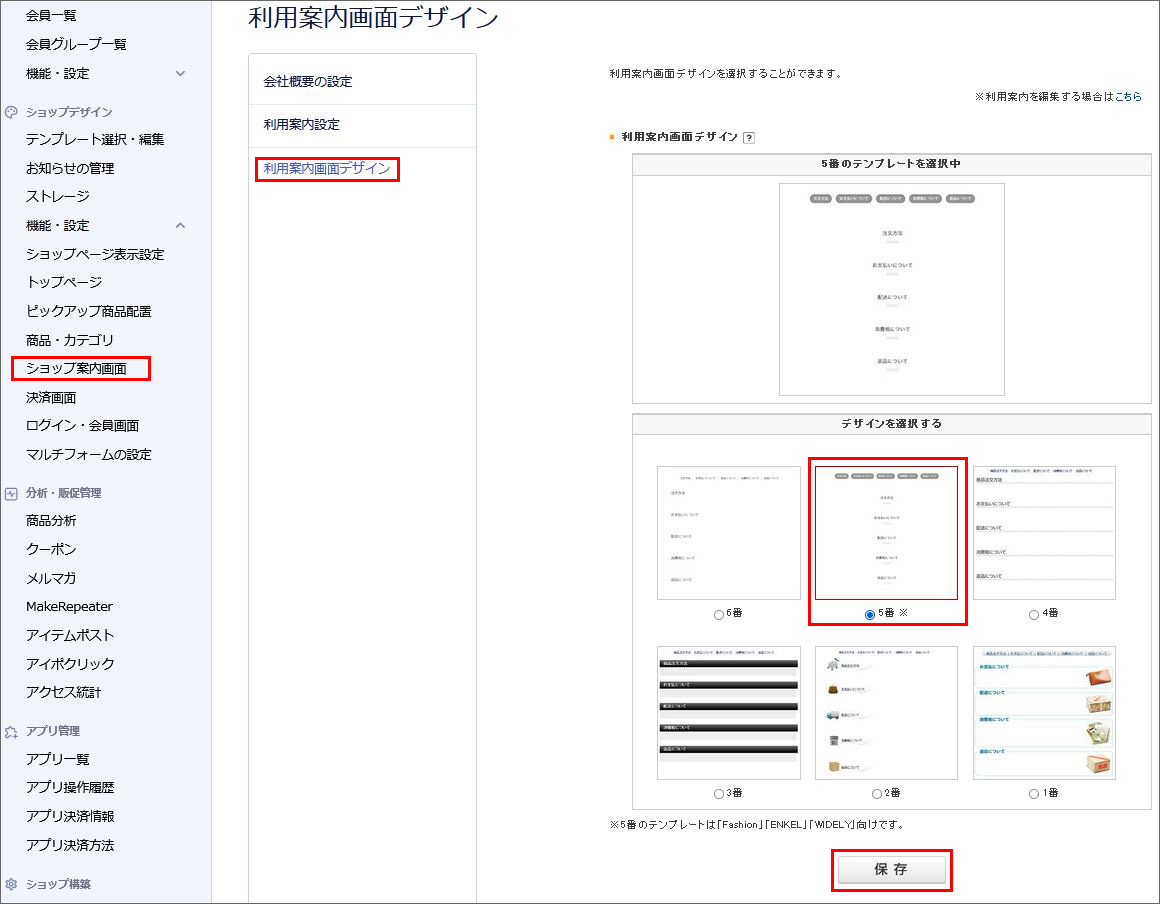Click the ショップデザイン palette icon

(x=11, y=112)
